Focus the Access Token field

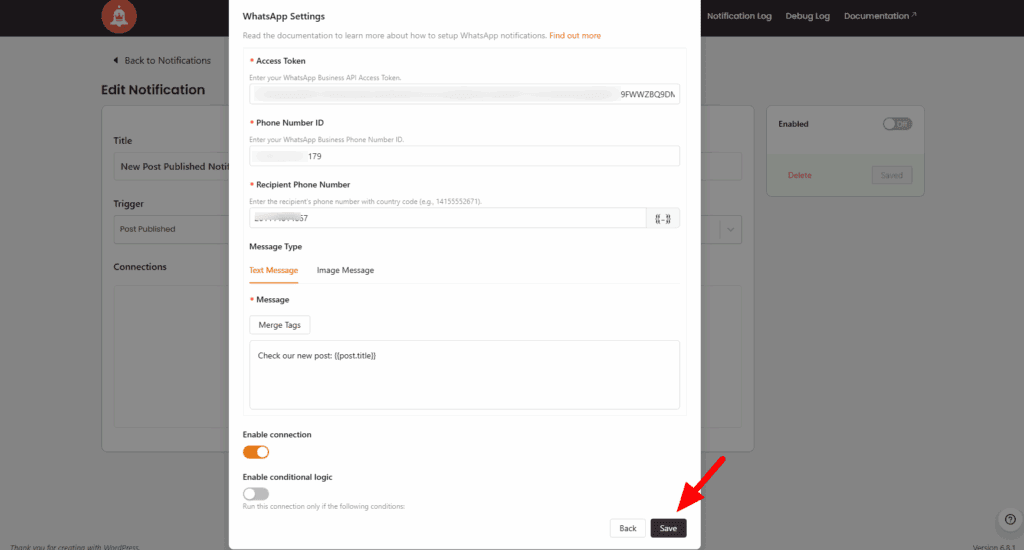464,94
